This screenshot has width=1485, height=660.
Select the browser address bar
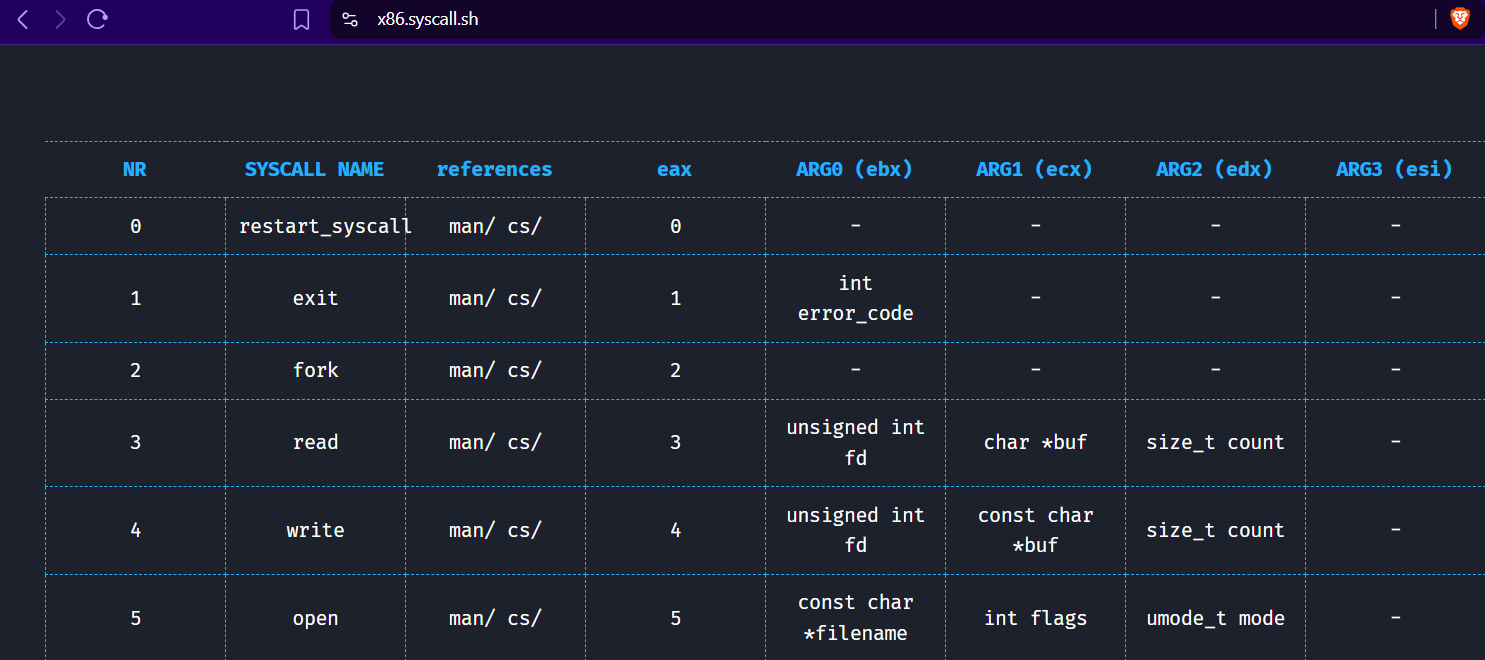[x=427, y=18]
